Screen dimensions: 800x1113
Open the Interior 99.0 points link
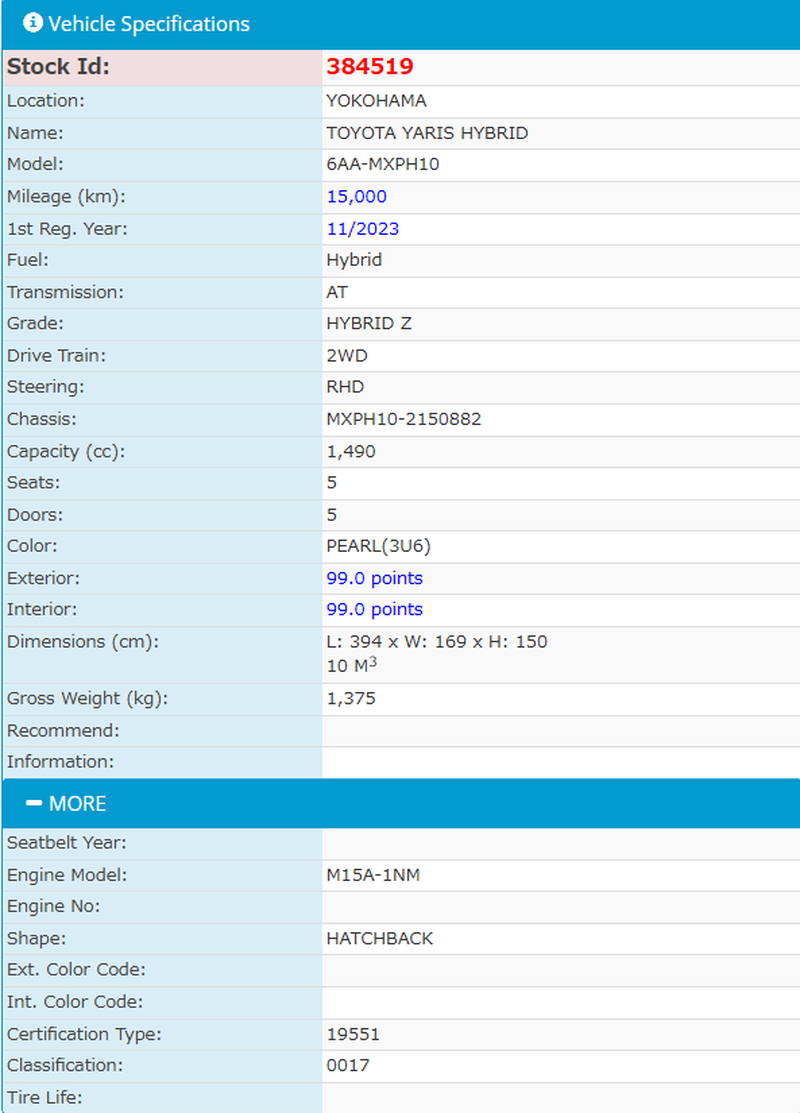coord(374,609)
